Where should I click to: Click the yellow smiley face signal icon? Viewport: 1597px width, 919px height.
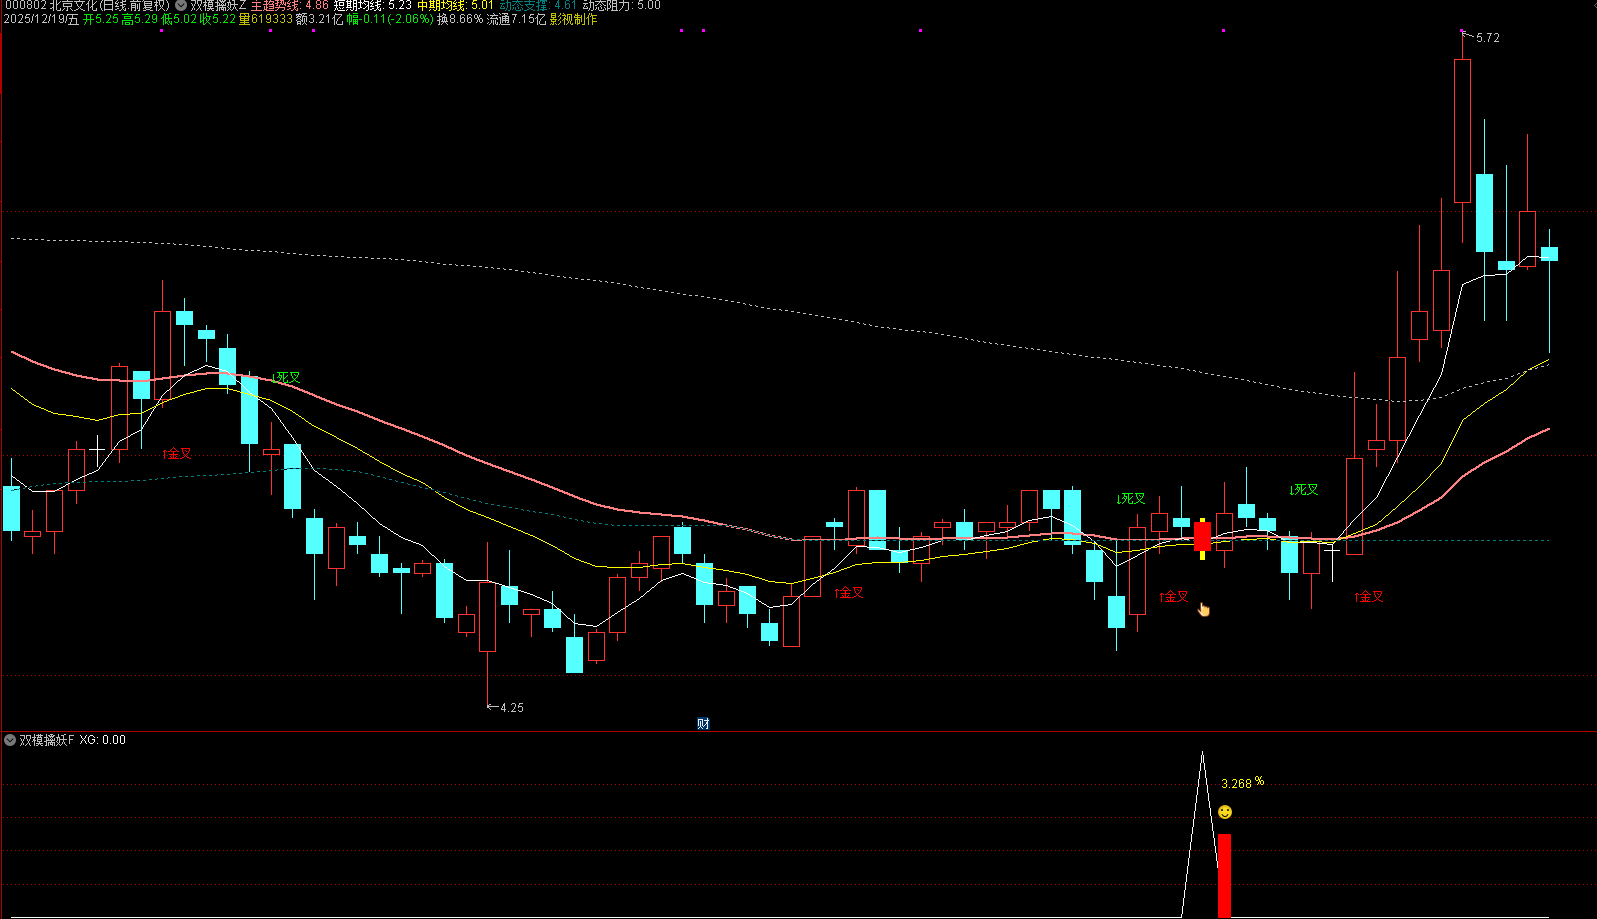(1225, 812)
